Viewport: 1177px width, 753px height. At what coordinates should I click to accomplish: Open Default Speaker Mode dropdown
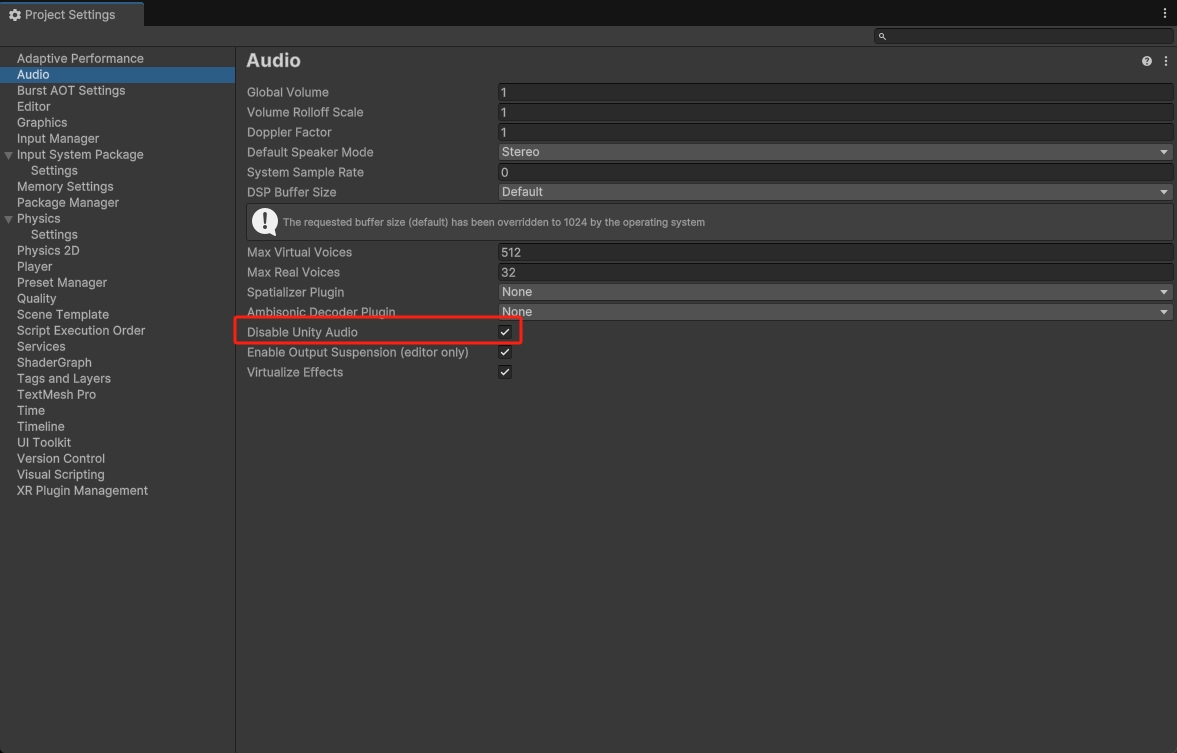tap(835, 152)
